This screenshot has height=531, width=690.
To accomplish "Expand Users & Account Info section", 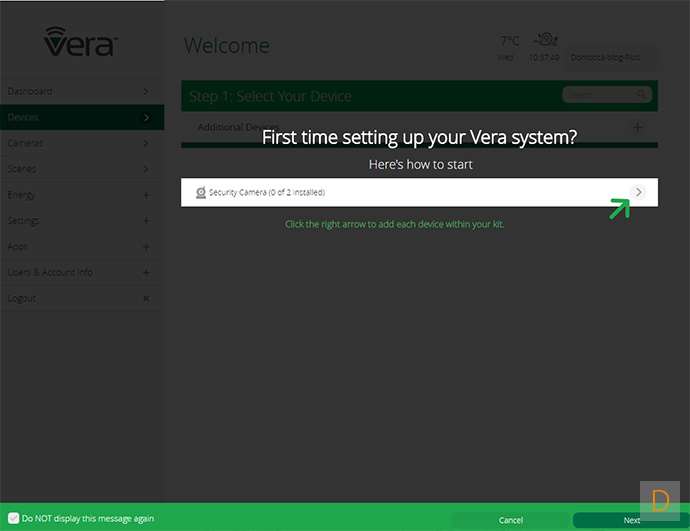I will pos(146,272).
